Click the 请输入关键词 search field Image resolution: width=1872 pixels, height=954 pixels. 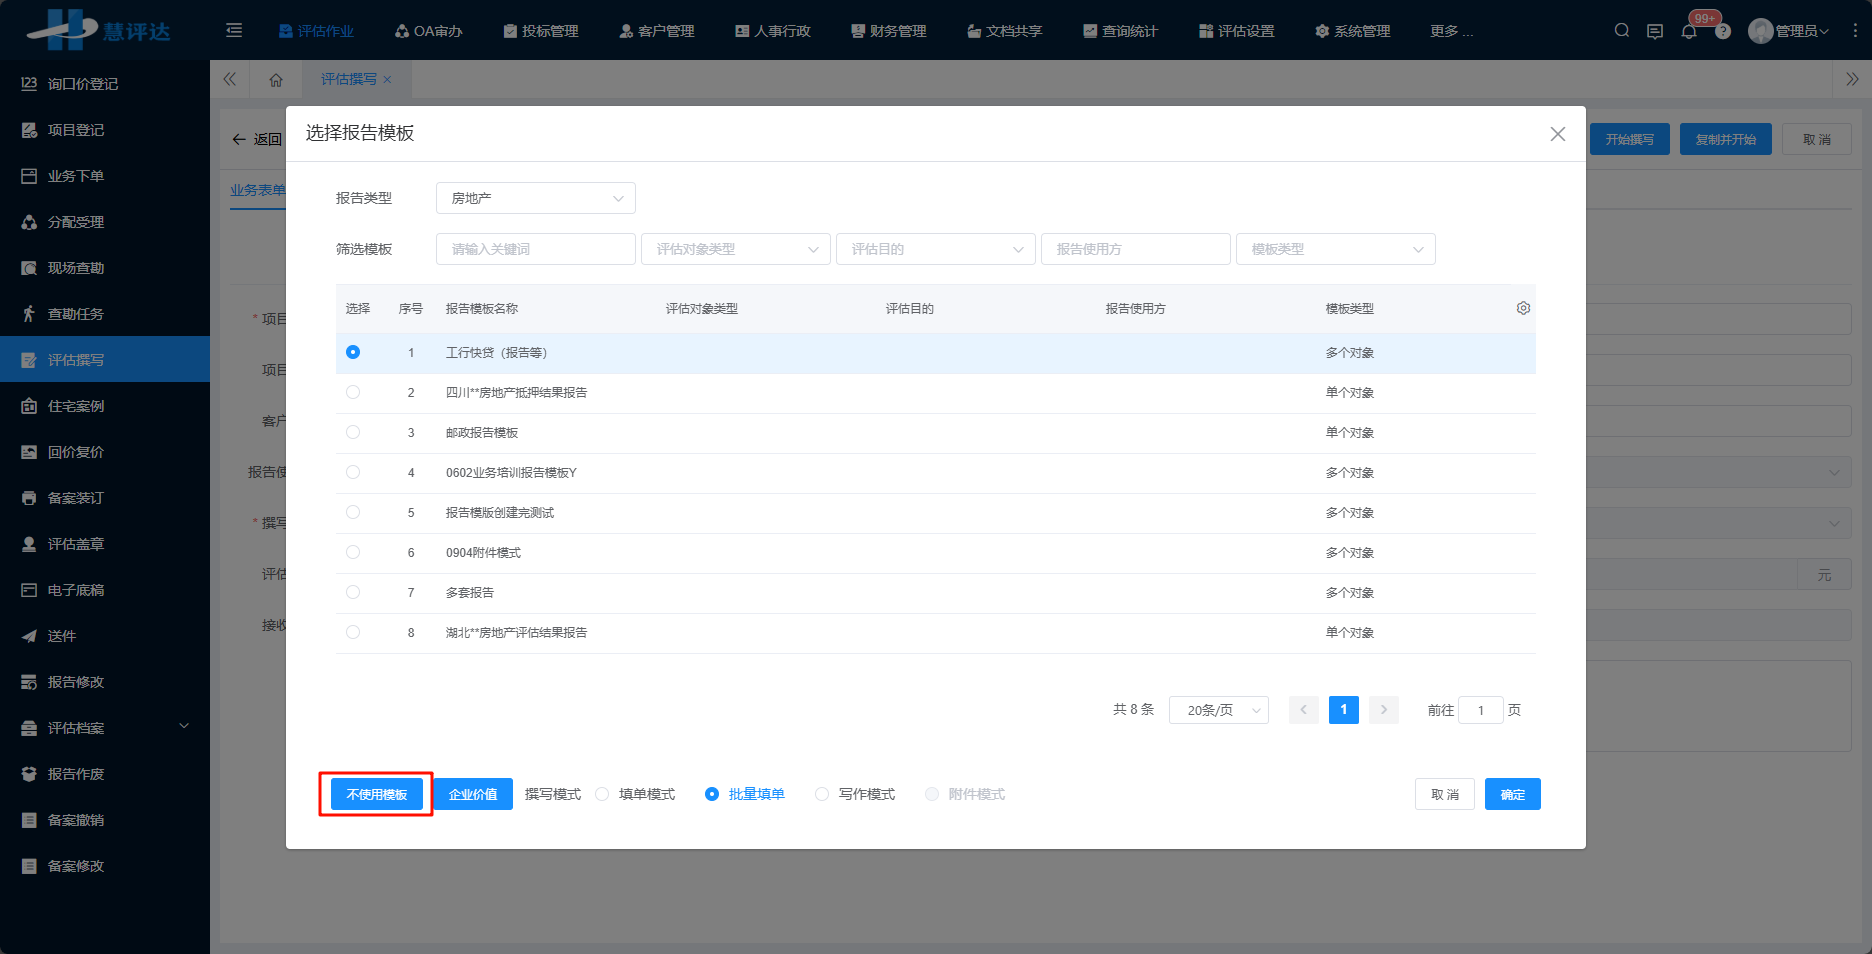tap(535, 249)
